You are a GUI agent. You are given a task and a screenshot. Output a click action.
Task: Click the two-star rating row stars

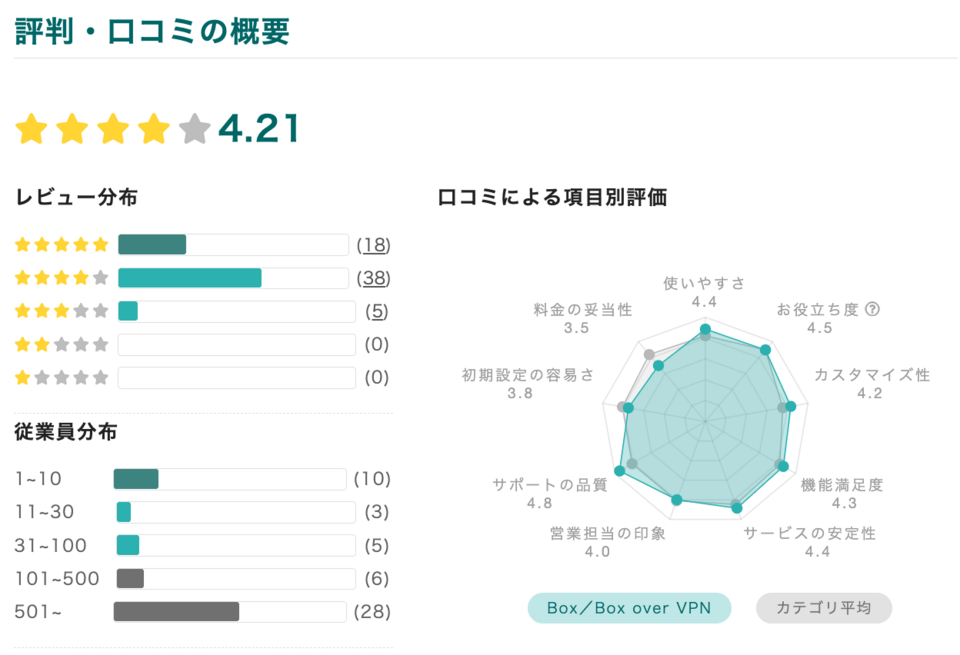[62, 345]
